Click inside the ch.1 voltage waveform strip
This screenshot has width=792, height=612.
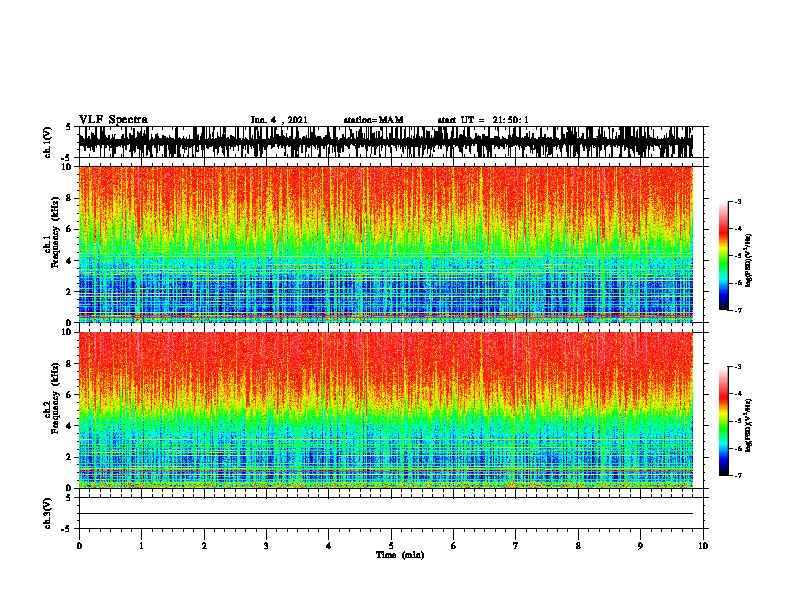click(x=386, y=142)
